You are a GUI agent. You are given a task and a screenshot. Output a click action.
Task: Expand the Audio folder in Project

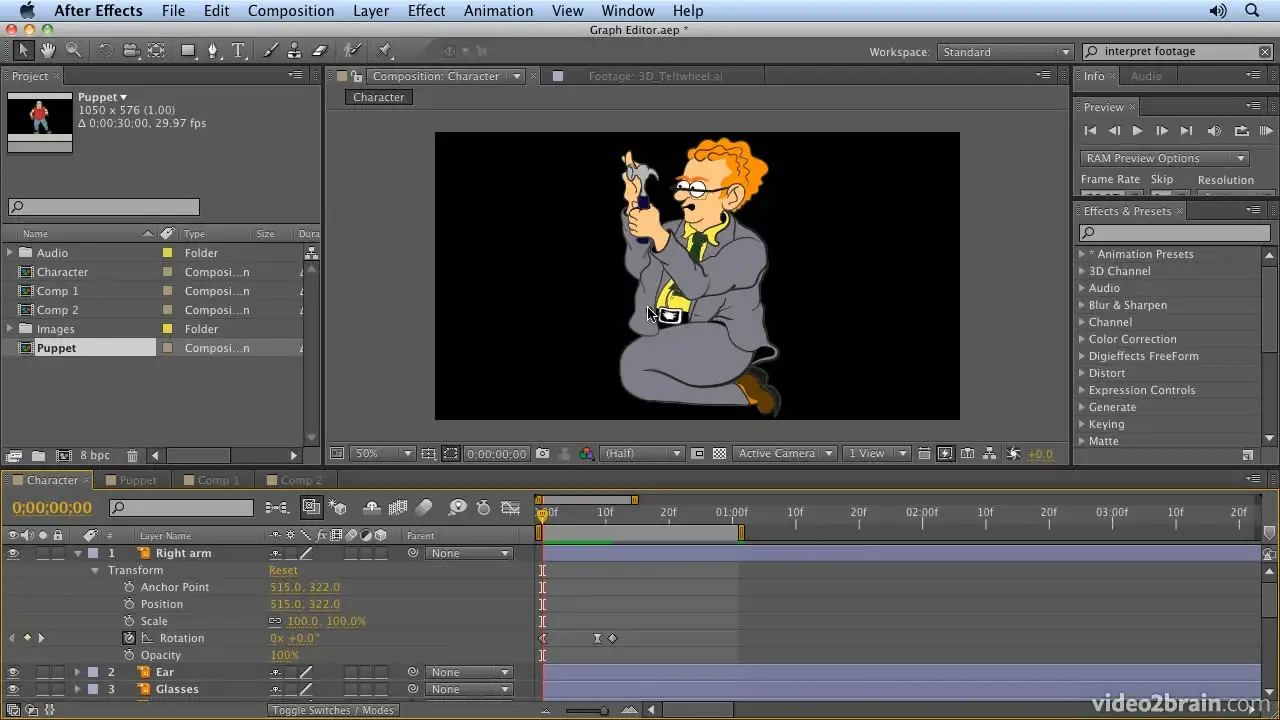[10, 253]
